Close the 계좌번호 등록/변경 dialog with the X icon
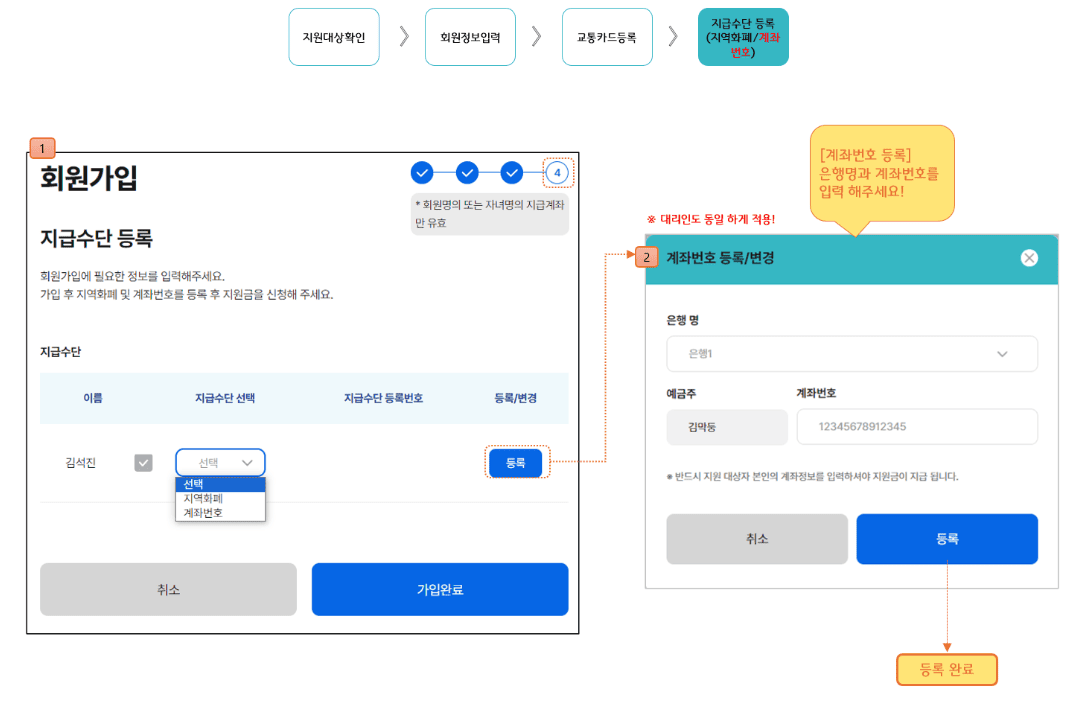The height and width of the screenshot is (701, 1068). [1029, 257]
